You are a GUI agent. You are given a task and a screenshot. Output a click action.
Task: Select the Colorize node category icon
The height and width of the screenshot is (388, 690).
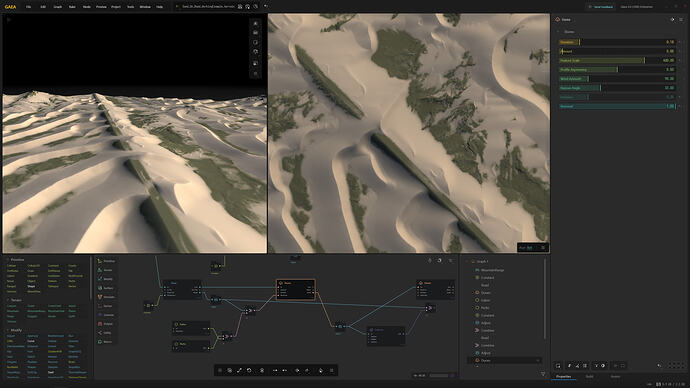click(100, 315)
